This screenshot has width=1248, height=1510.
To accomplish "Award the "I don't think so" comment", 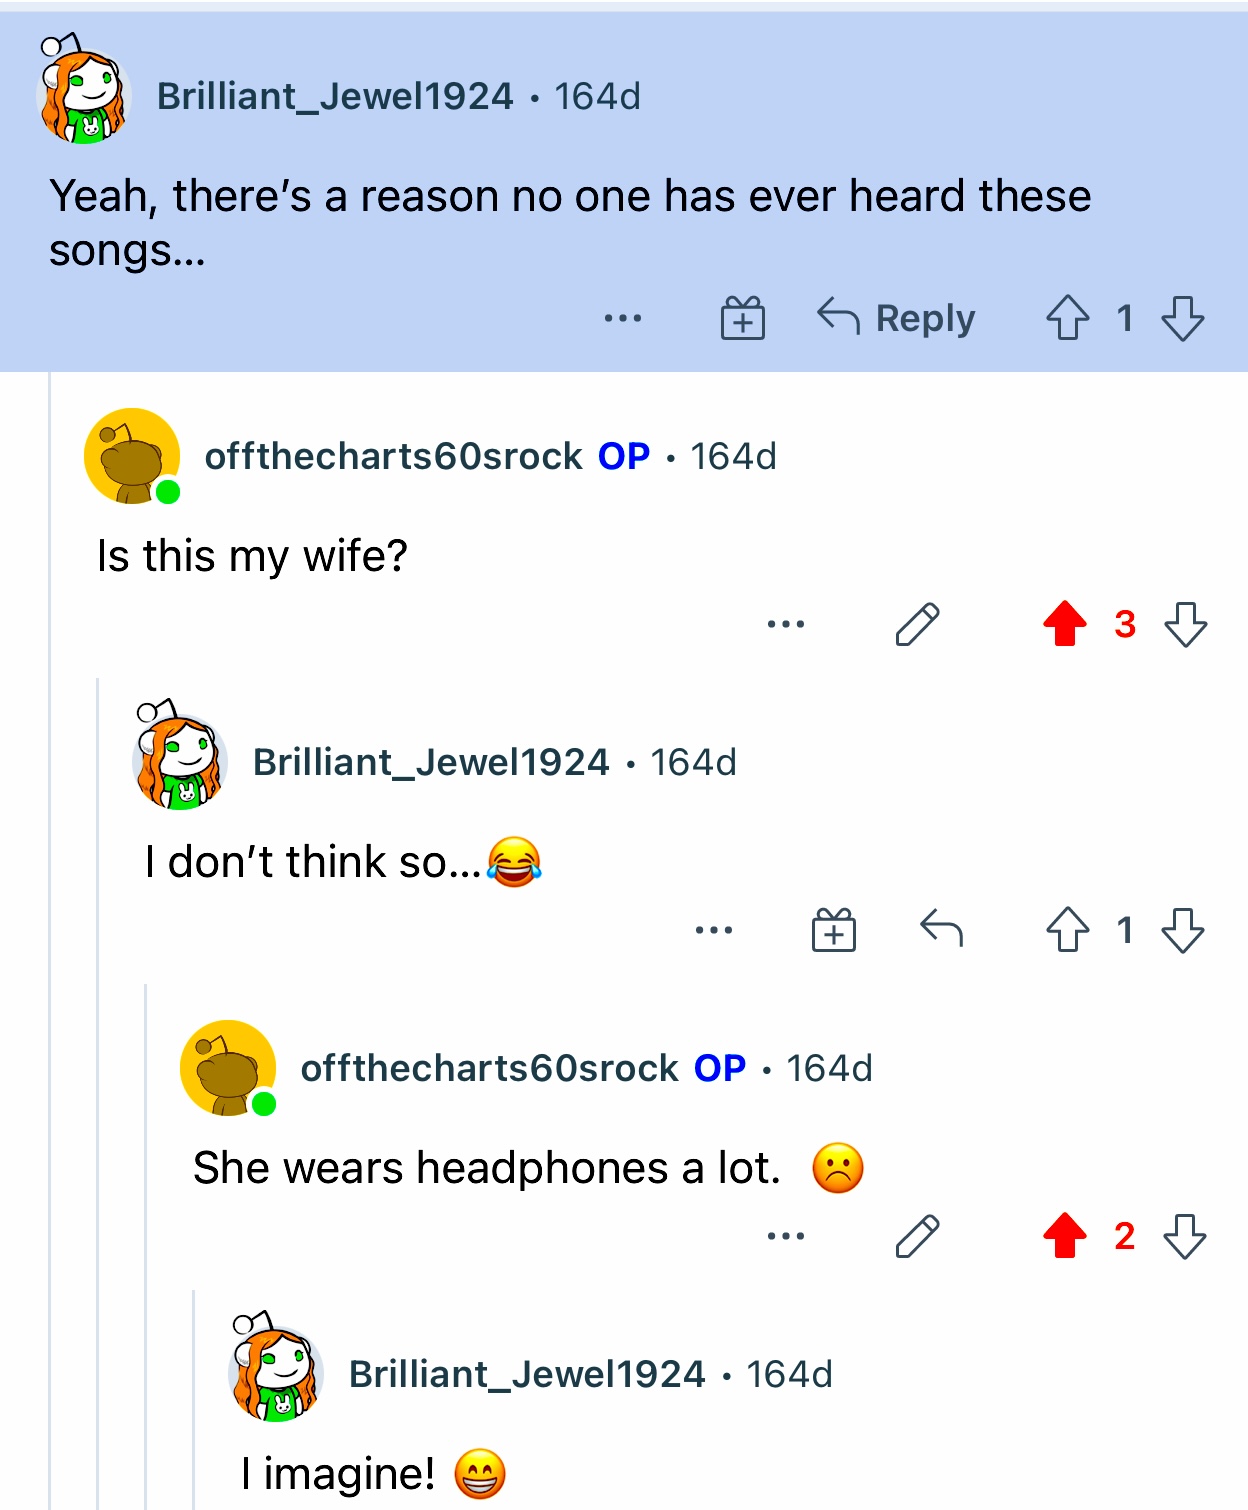I will click(x=834, y=931).
